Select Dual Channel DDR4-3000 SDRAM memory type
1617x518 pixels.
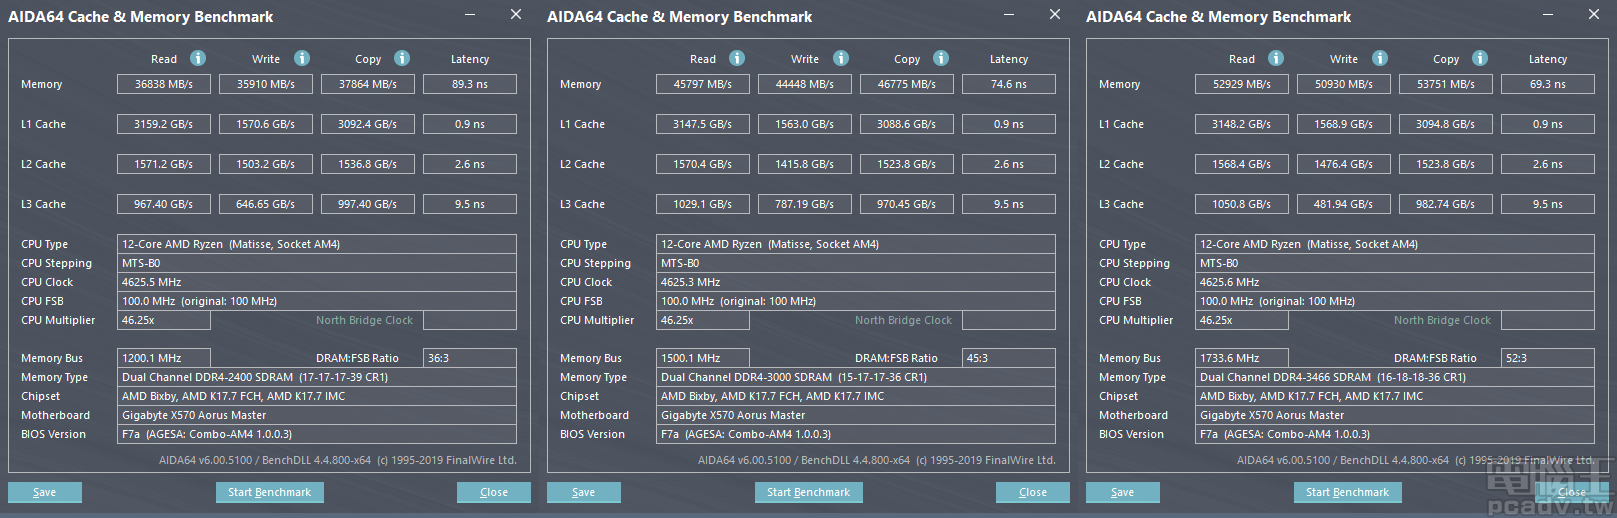click(x=856, y=377)
